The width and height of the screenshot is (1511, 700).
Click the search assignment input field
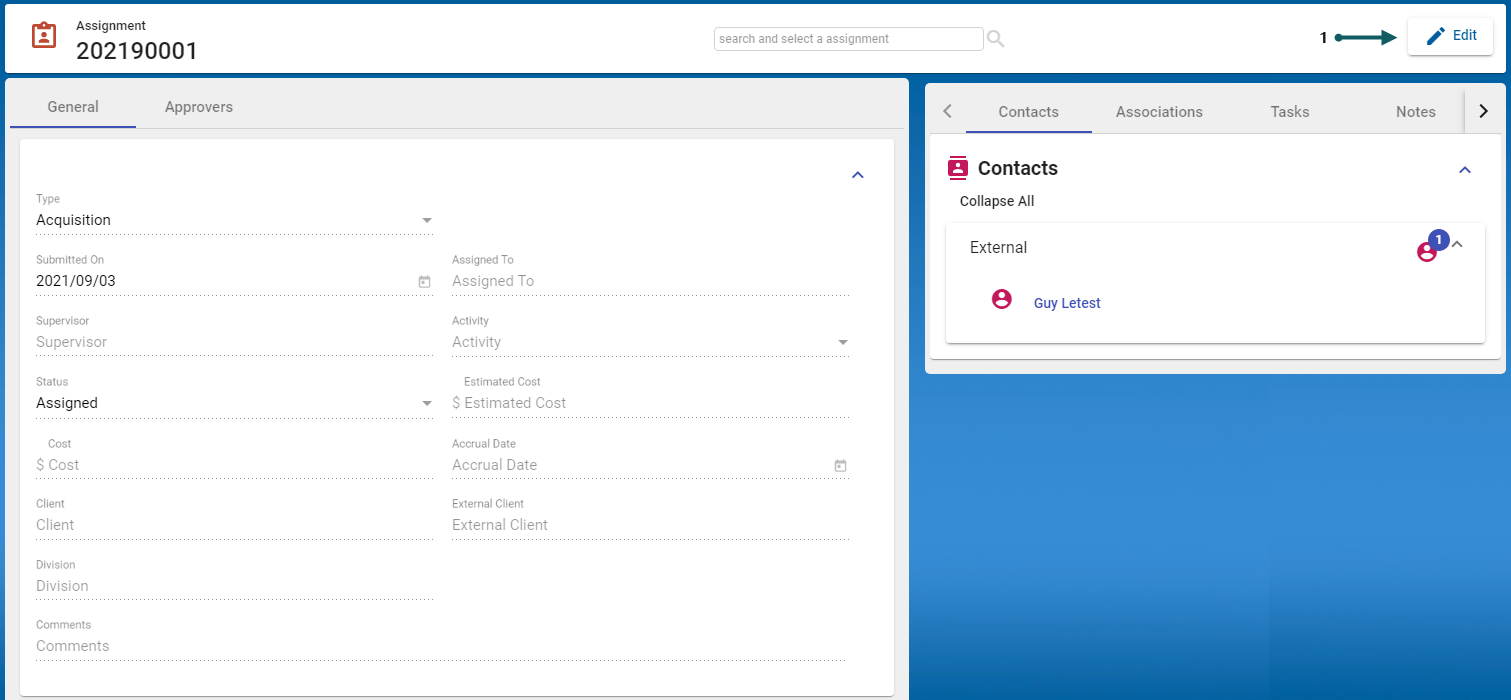click(848, 39)
